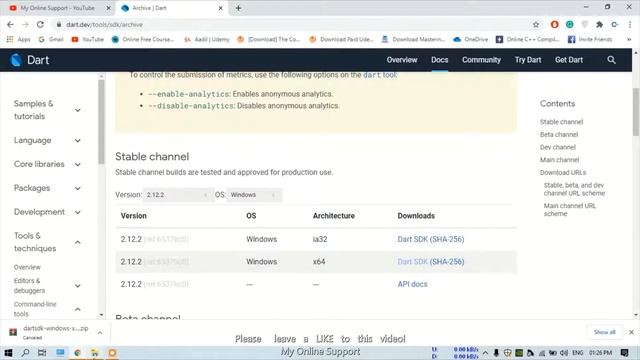Open Task View in taskbar

pyautogui.click(x=42, y=353)
